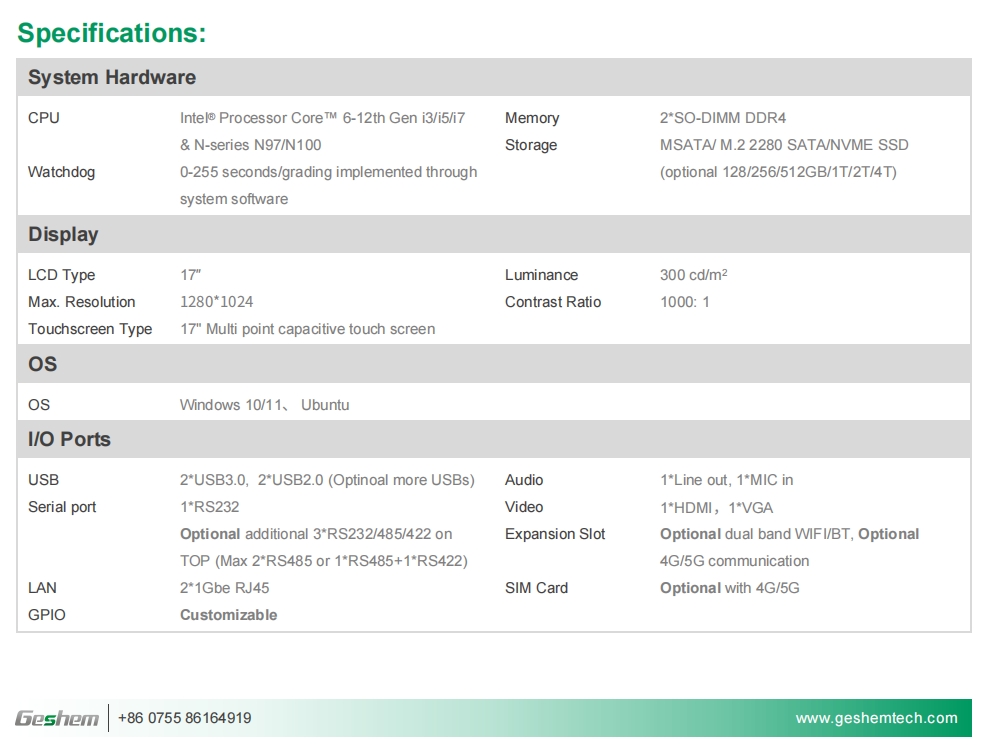Click the SIM Card label
990x745 pixels.
coord(536,588)
